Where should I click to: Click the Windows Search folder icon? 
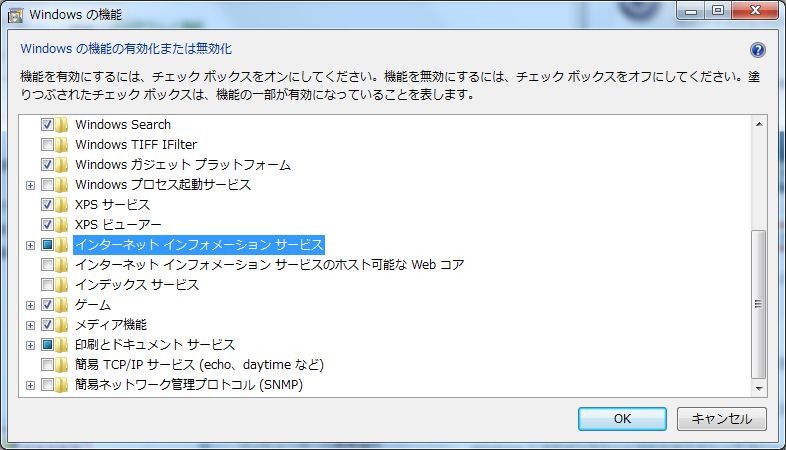62,125
